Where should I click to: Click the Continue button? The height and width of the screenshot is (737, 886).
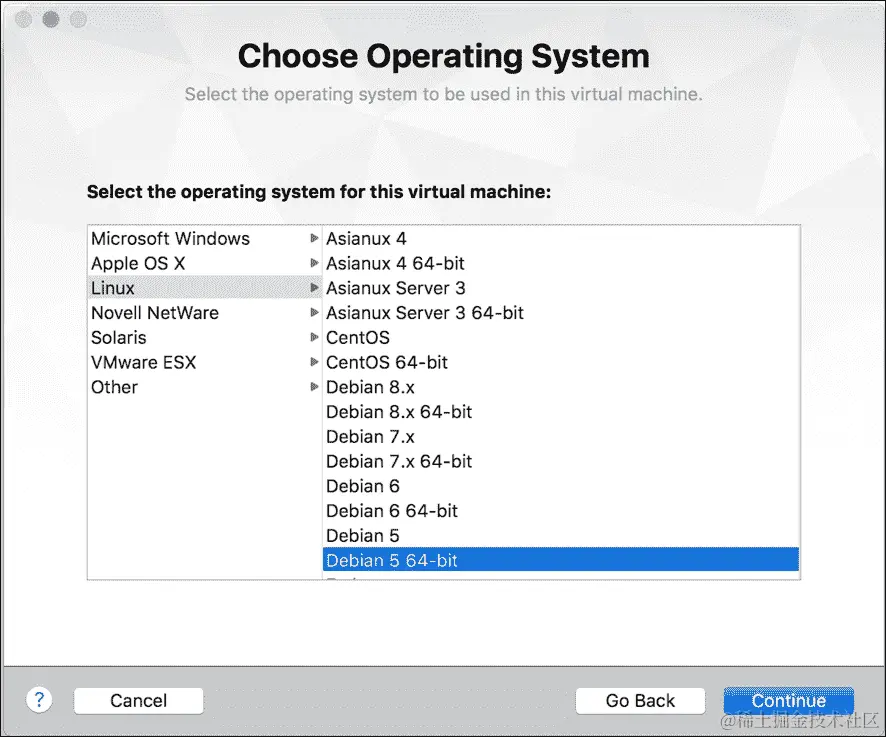[x=789, y=701]
